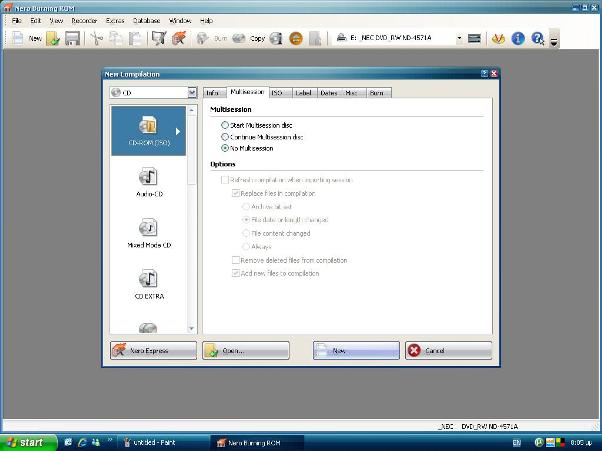This screenshot has height=451, width=602.
Task: Click the toolbar overflow options arrow
Action: coord(554,40)
